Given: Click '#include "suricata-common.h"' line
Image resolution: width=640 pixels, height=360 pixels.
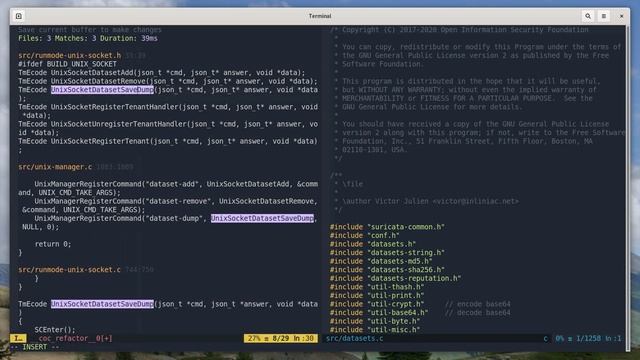Looking at the screenshot, I should coord(387,227).
